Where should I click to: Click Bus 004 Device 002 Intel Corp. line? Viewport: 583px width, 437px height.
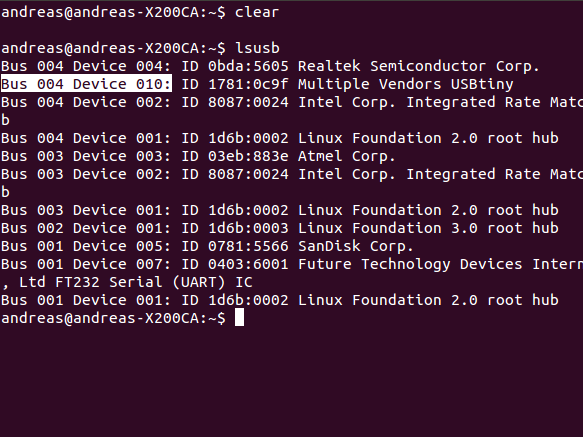(x=292, y=102)
